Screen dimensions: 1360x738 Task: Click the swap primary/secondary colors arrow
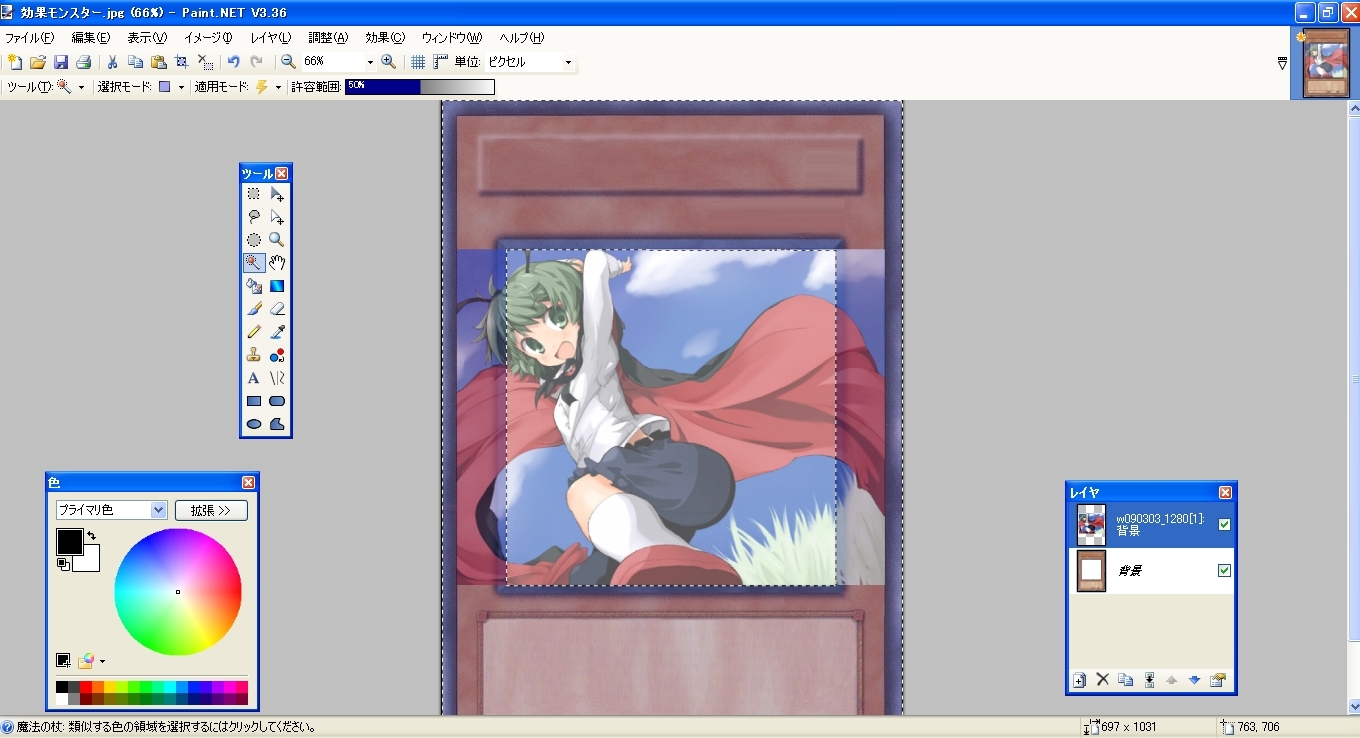tap(92, 537)
